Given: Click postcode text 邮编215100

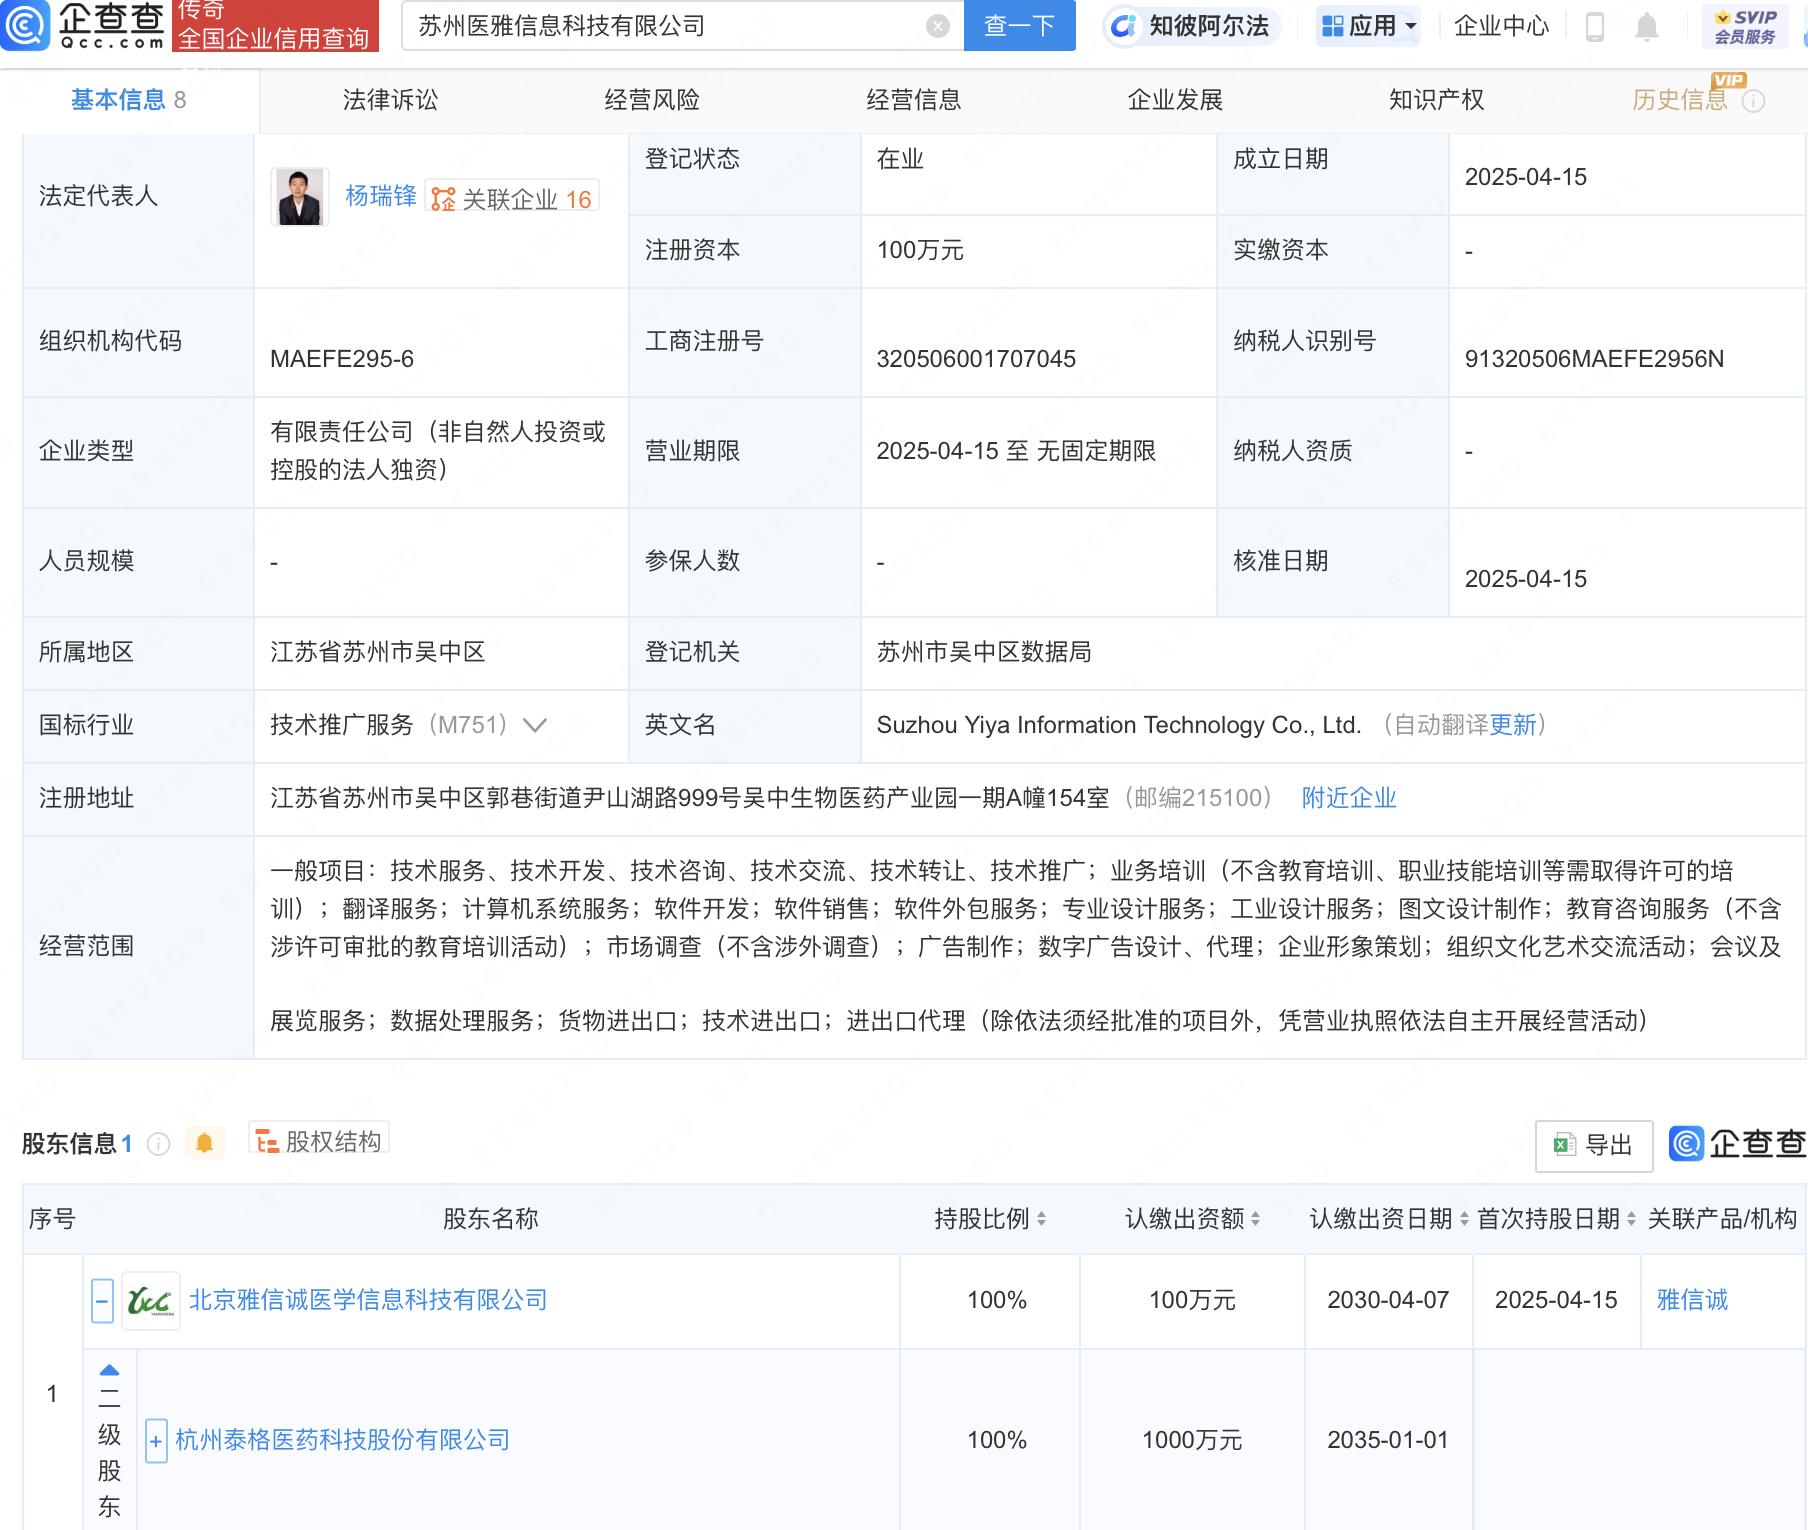Looking at the screenshot, I should pyautogui.click(x=1198, y=798).
